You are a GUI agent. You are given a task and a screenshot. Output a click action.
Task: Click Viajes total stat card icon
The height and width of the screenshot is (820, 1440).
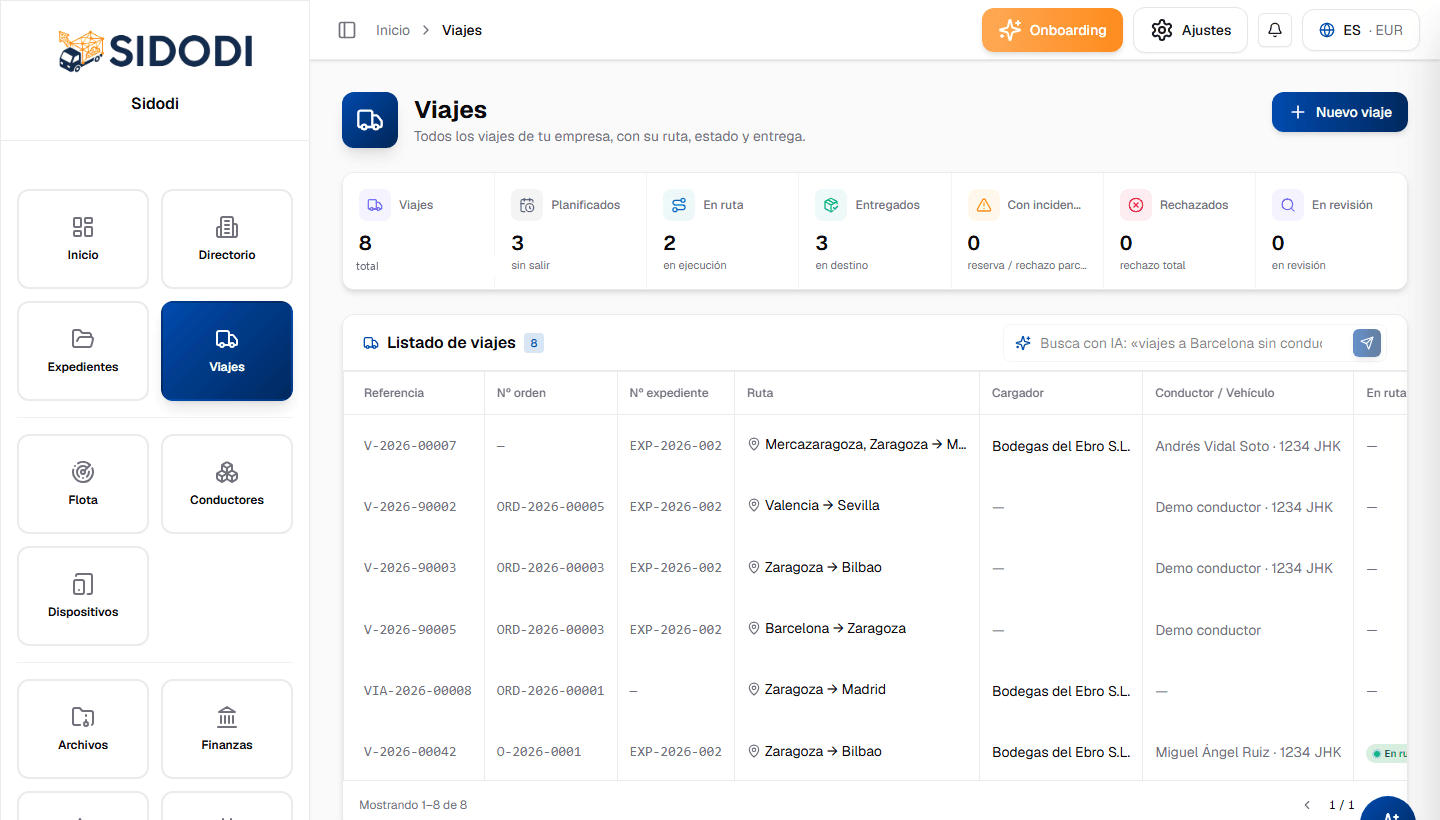[x=375, y=205]
